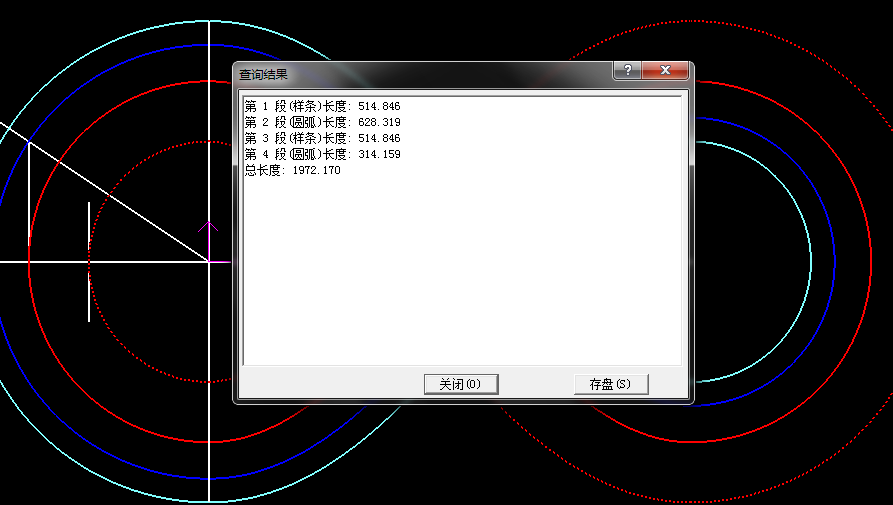The image size is (893, 505).
Task: Select the line '第 2 段(圆弧)长度: 628.319'
Action: pos(322,122)
